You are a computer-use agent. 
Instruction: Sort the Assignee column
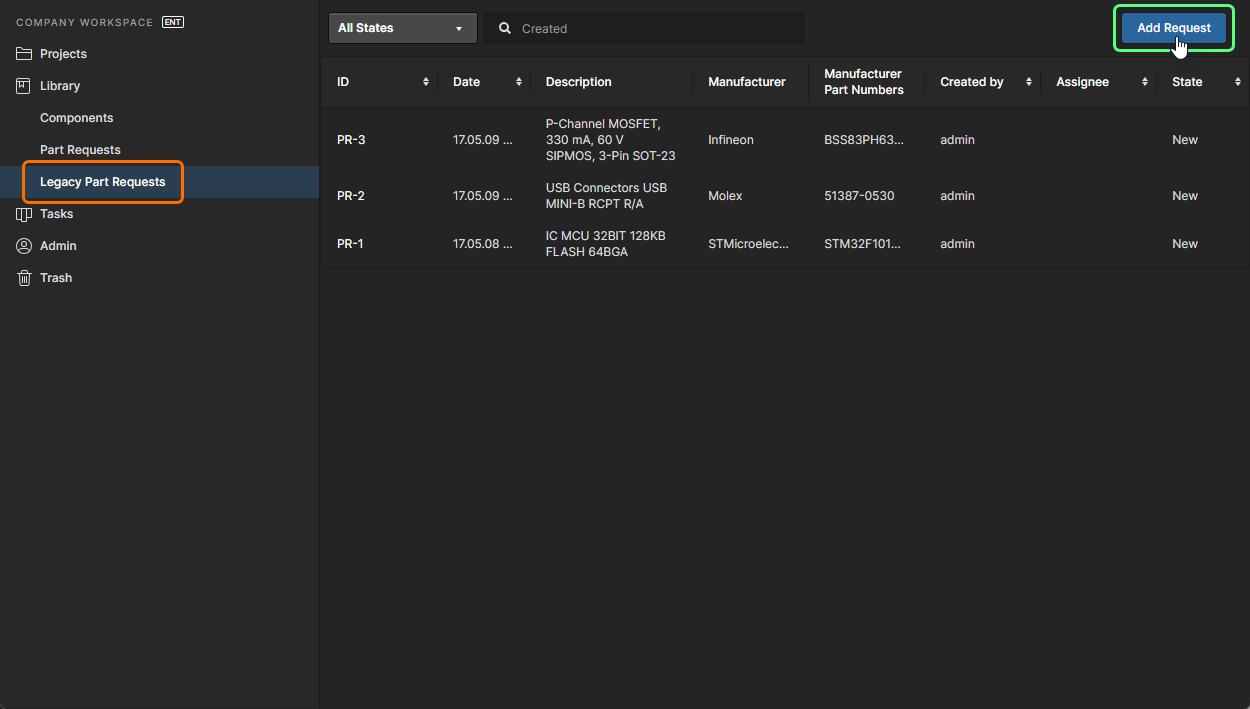[1144, 82]
